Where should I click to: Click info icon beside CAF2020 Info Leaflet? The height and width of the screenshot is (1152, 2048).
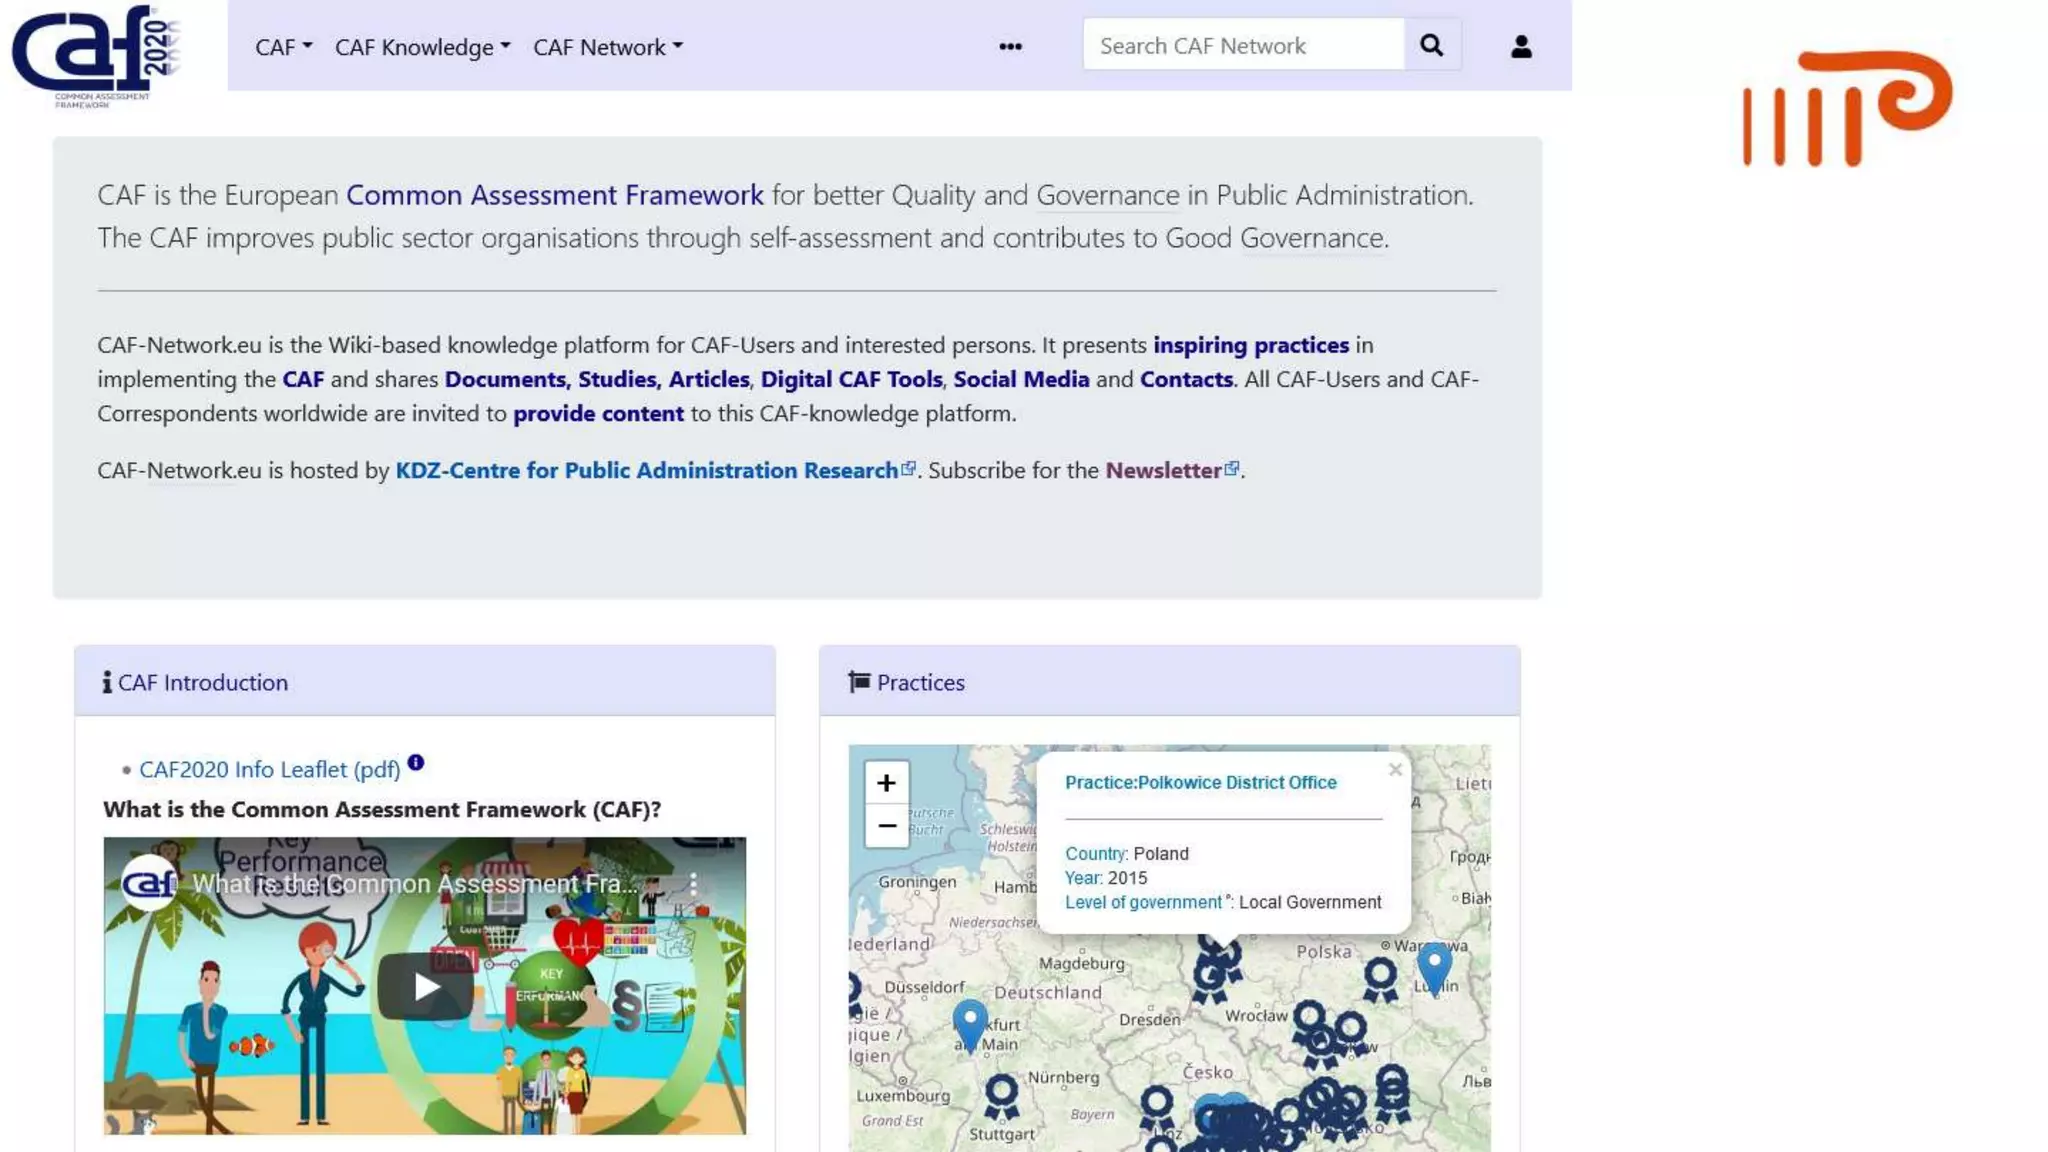click(416, 763)
